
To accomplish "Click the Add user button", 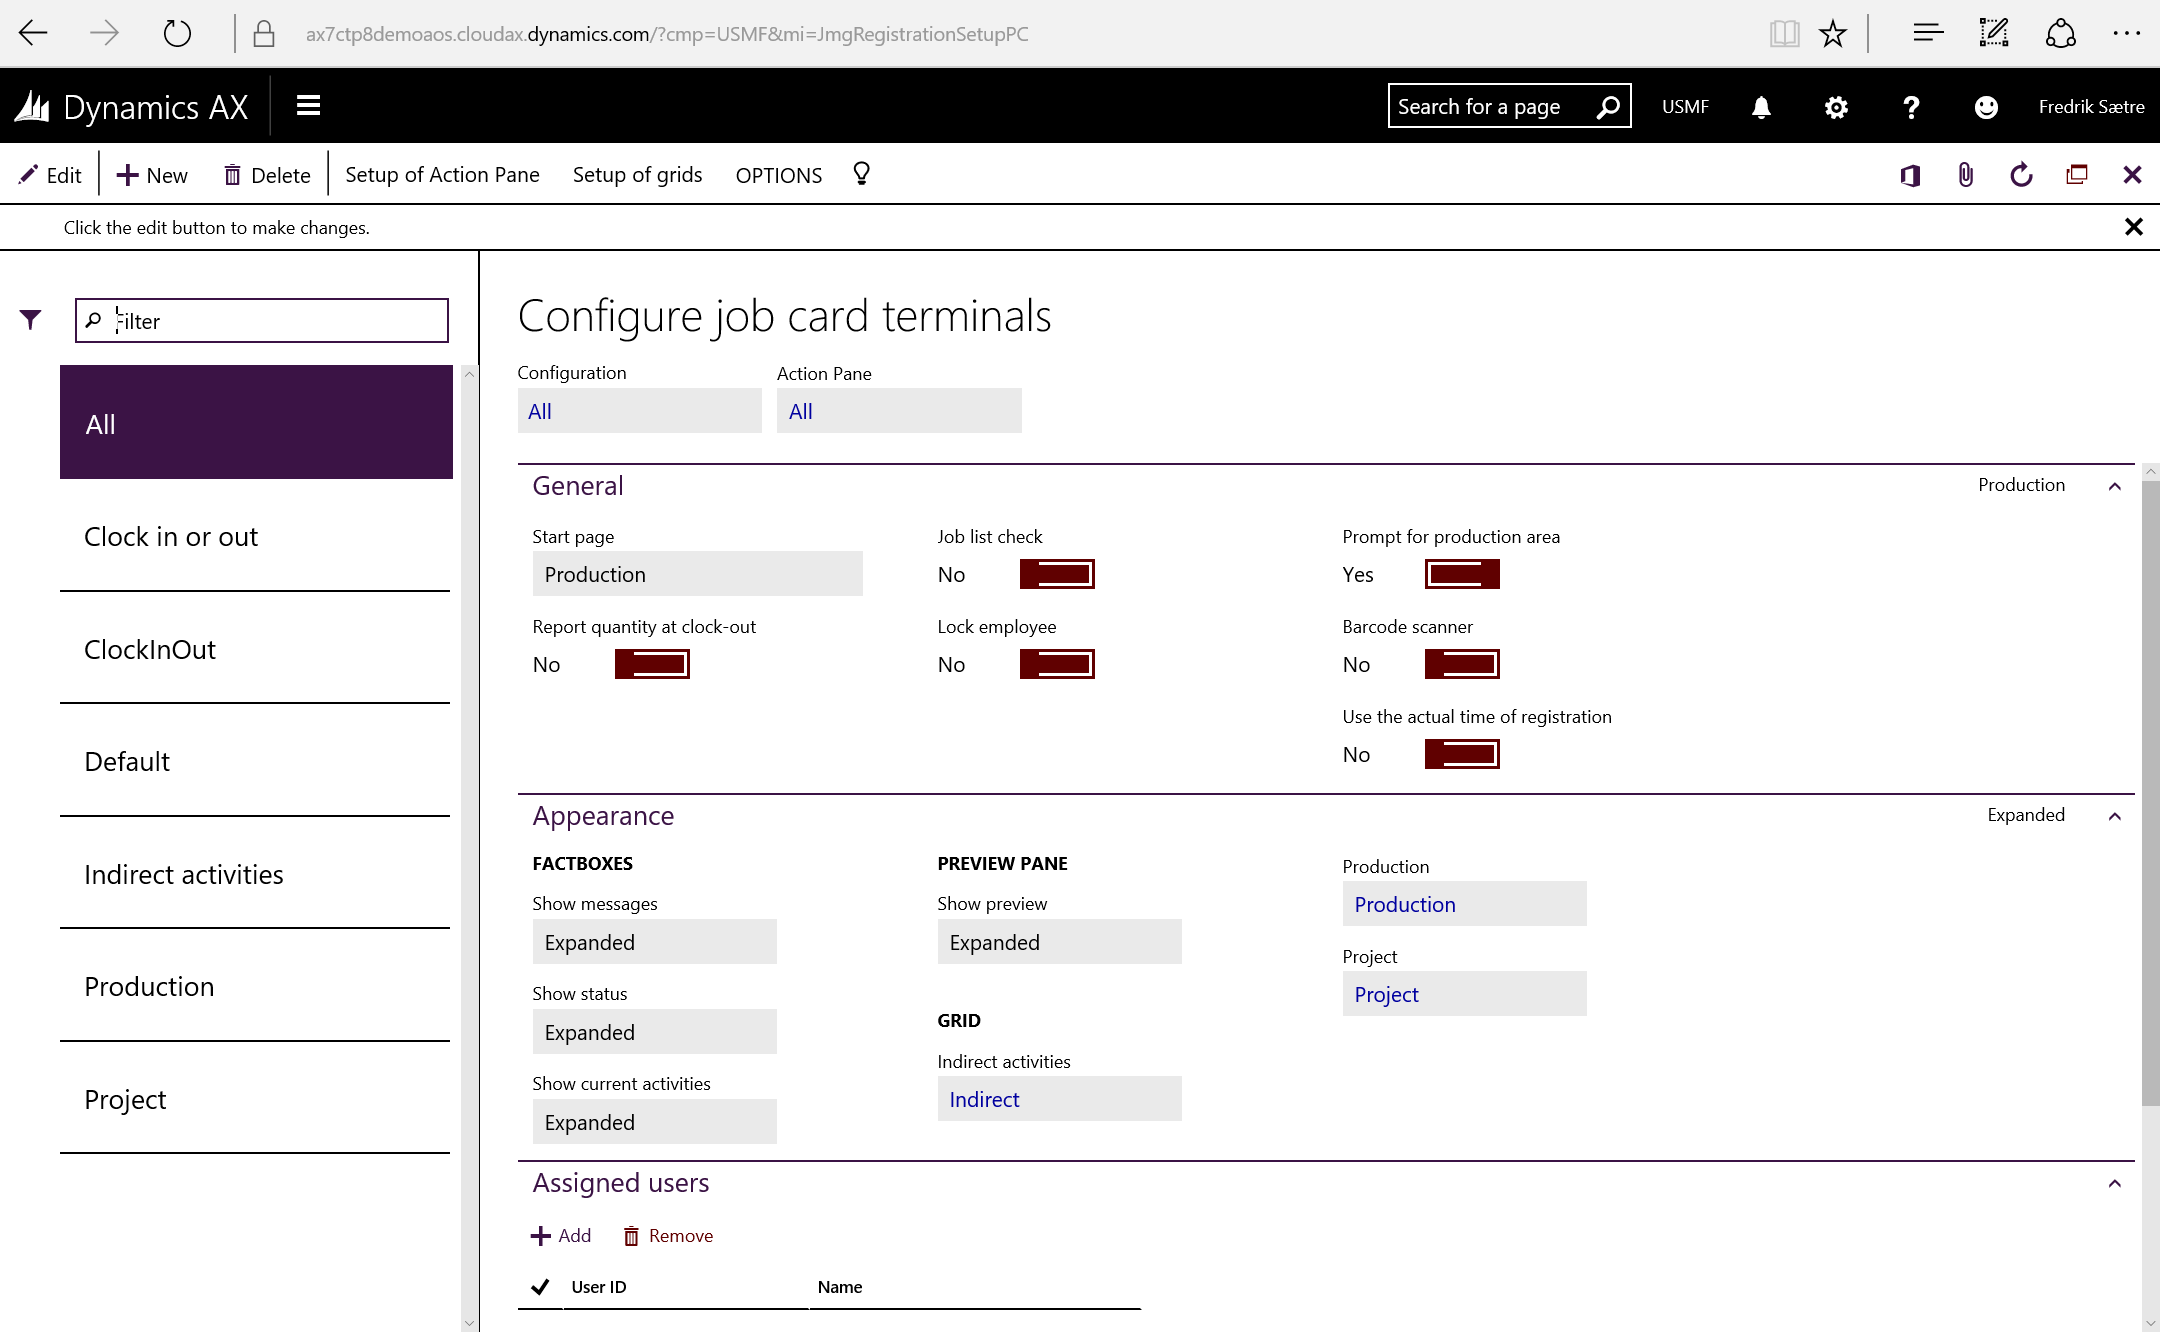I will pos(561,1235).
